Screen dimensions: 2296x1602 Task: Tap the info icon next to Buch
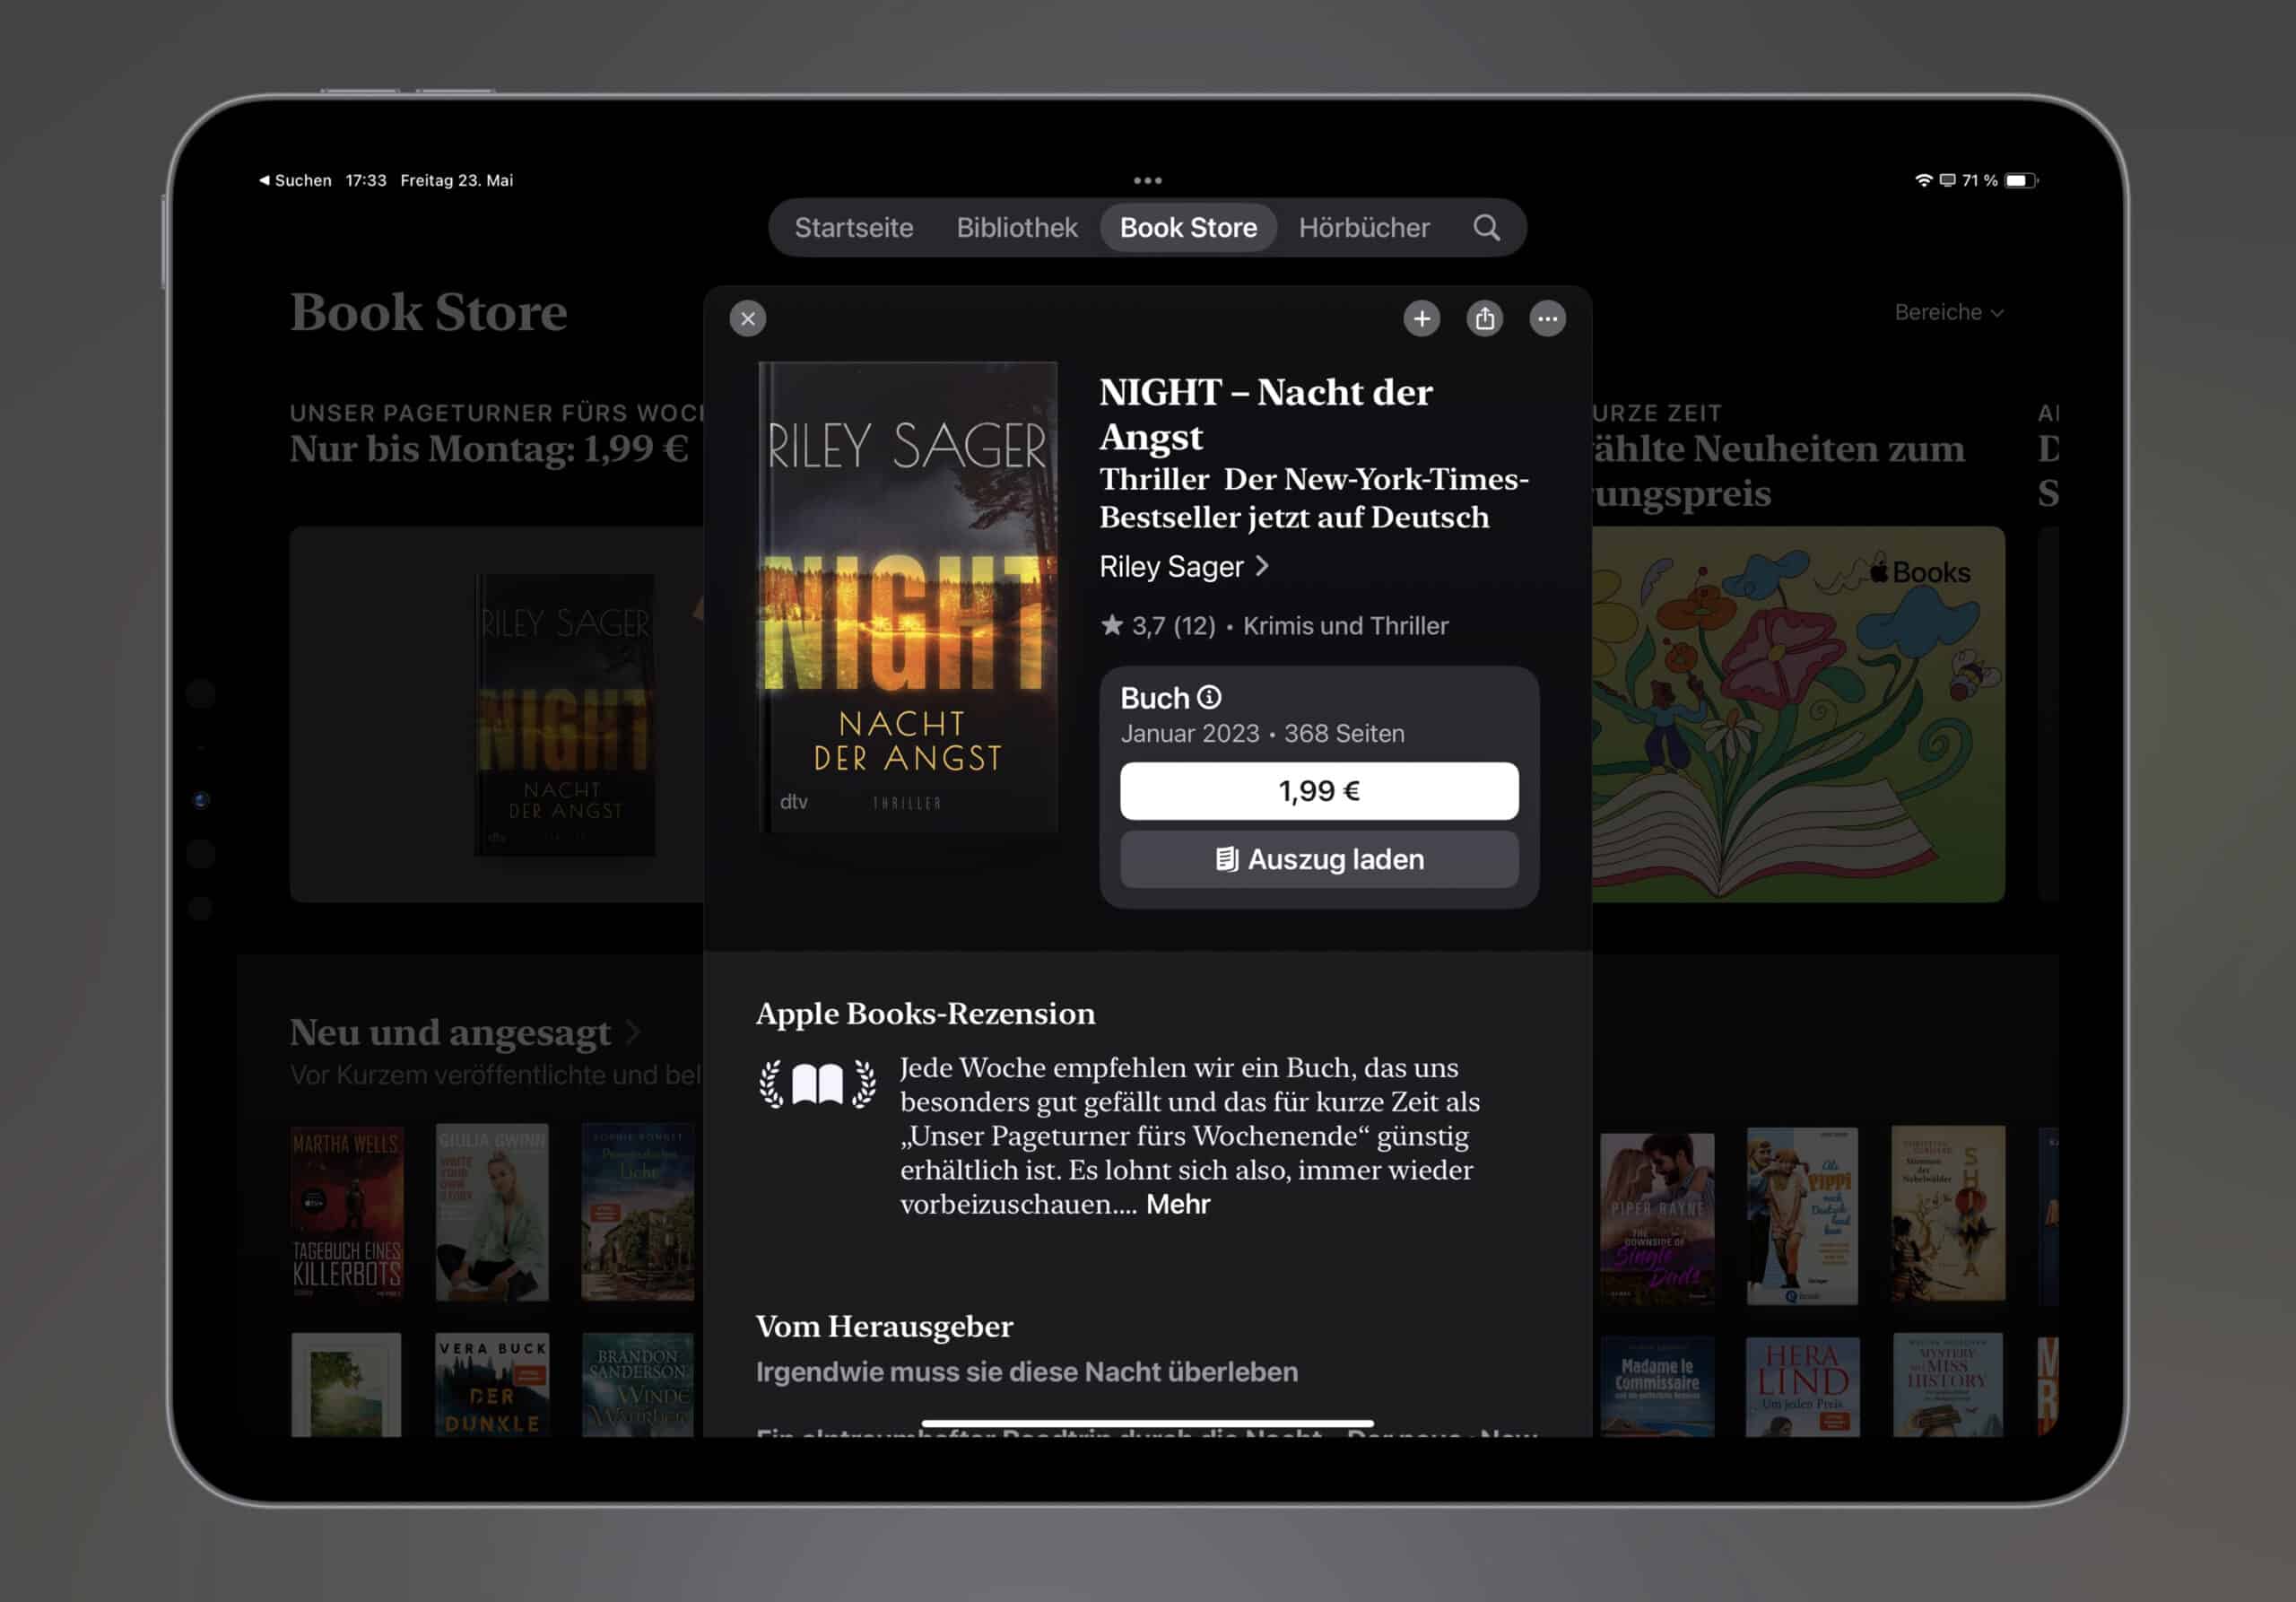click(1209, 697)
